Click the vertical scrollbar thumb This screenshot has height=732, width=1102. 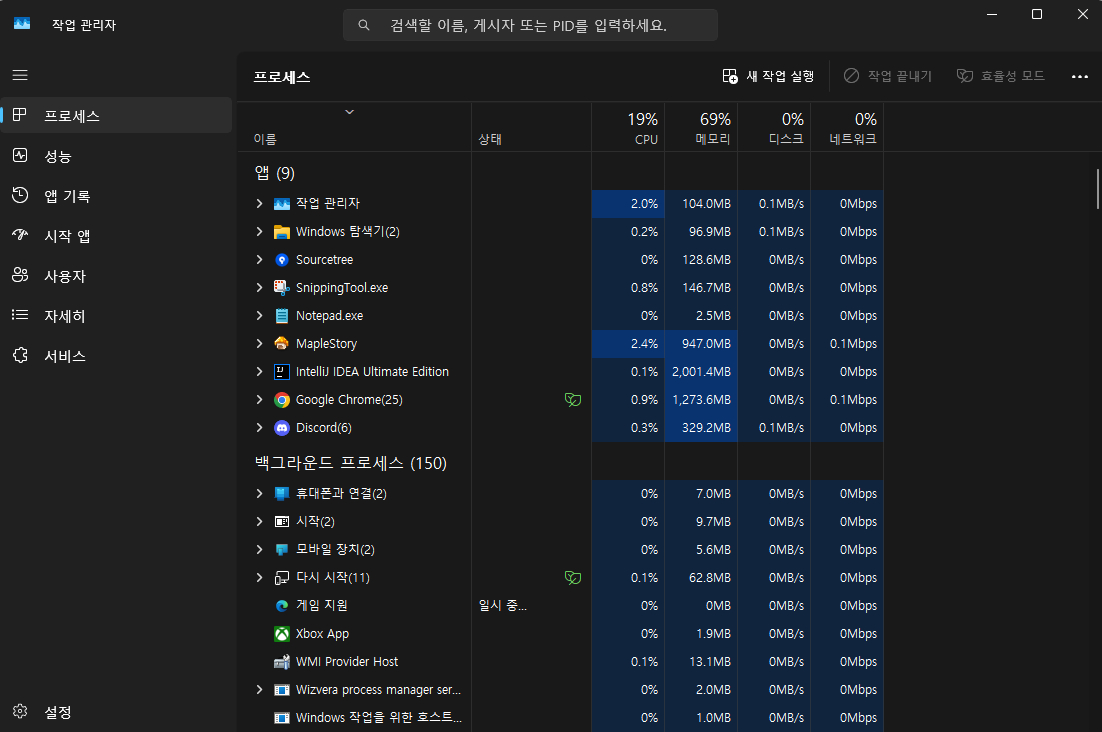[x=1097, y=188]
